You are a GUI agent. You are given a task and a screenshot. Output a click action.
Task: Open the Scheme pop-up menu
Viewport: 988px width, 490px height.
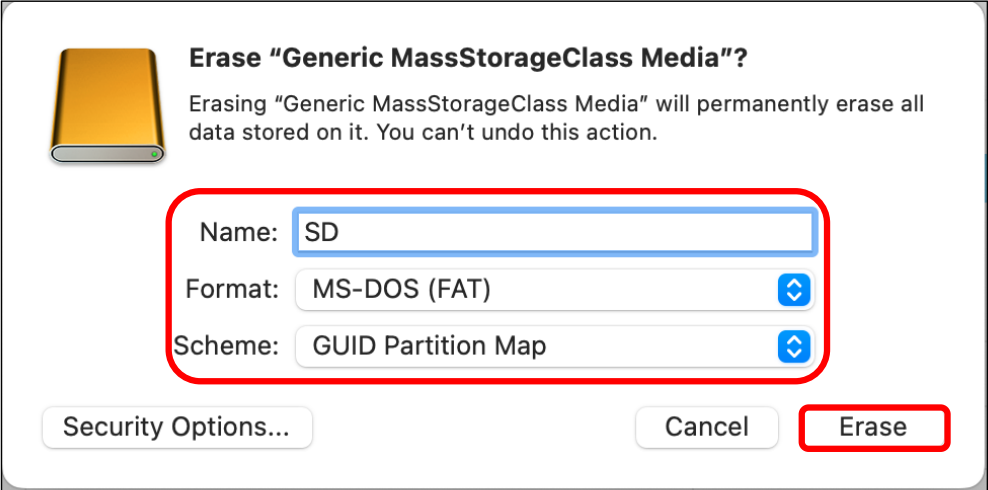coord(555,346)
